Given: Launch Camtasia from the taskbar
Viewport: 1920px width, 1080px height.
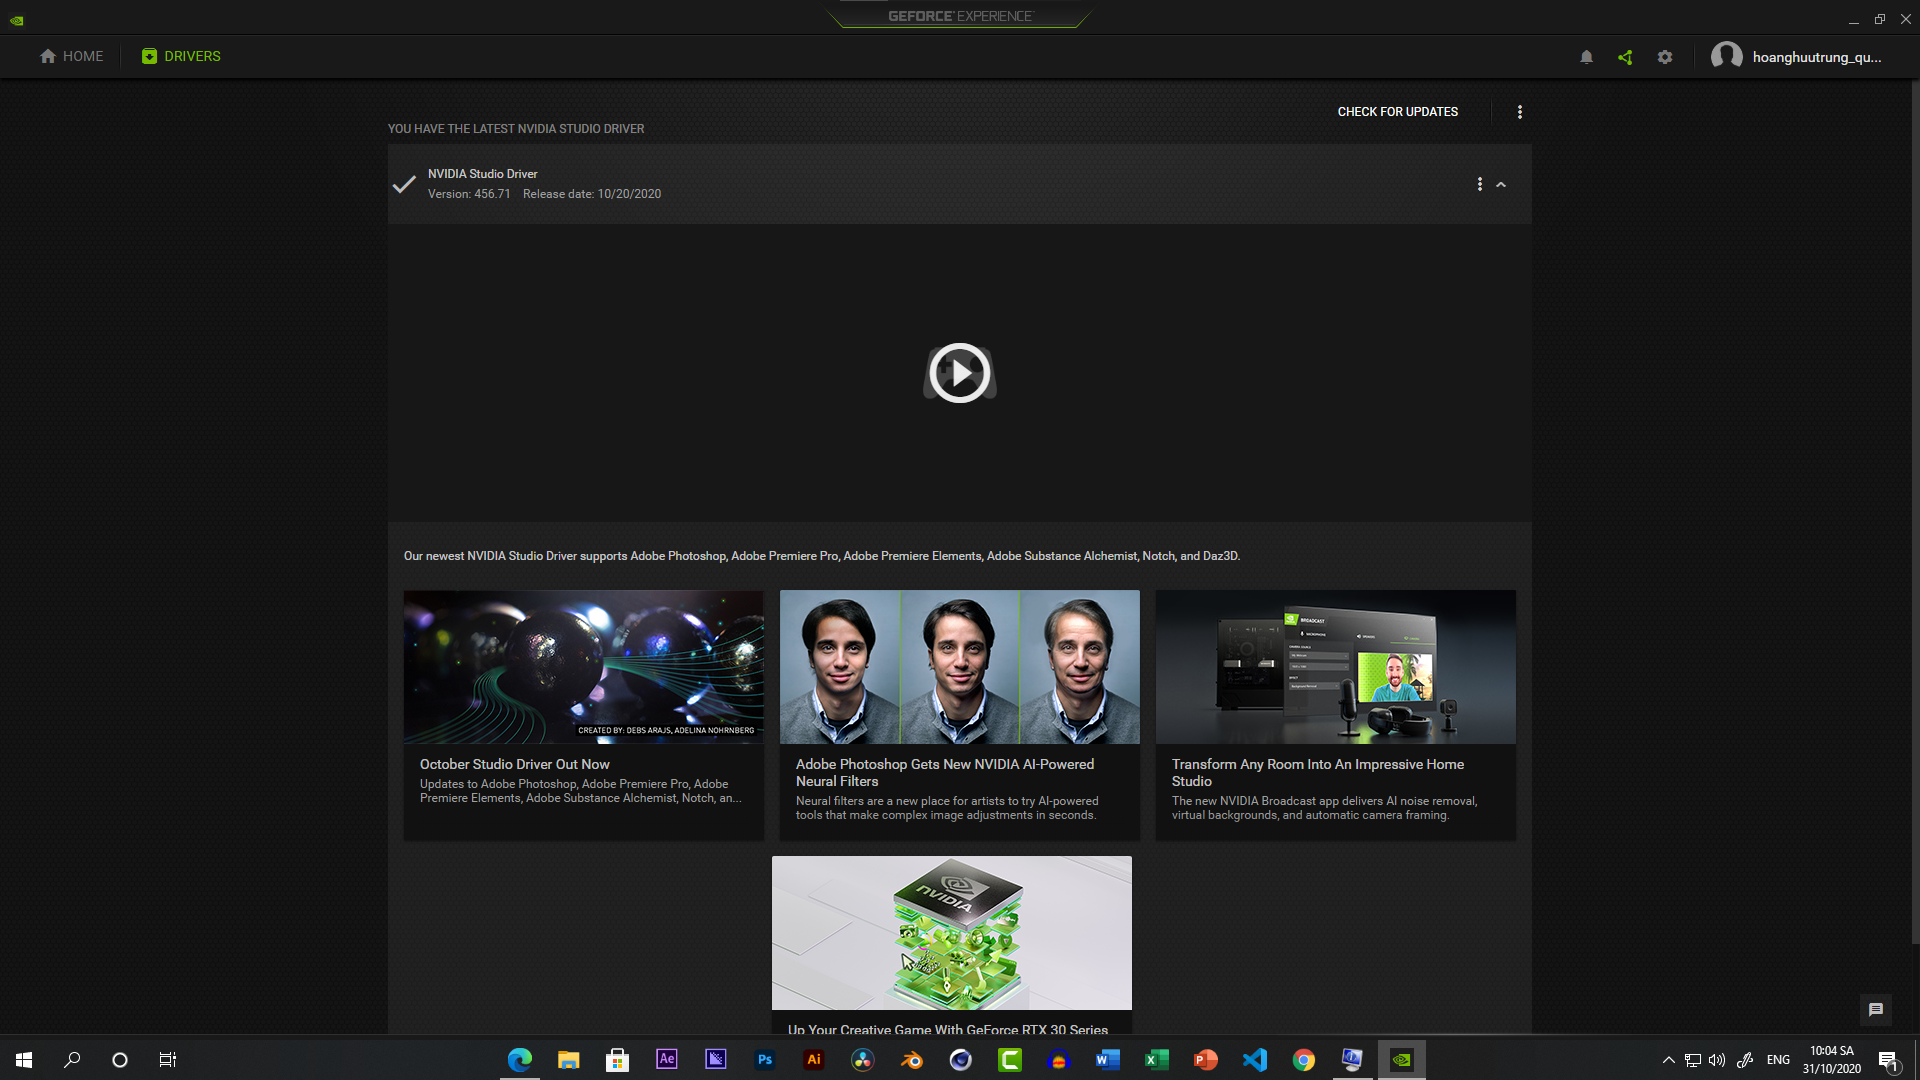Looking at the screenshot, I should [x=1010, y=1060].
